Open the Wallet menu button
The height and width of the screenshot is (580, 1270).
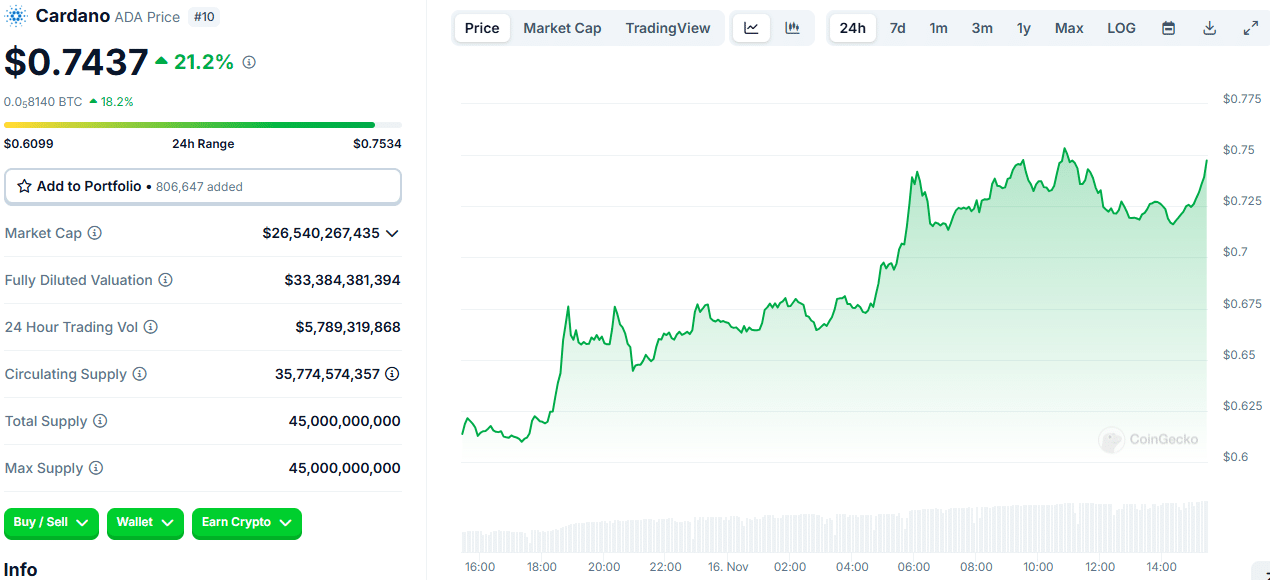point(145,522)
